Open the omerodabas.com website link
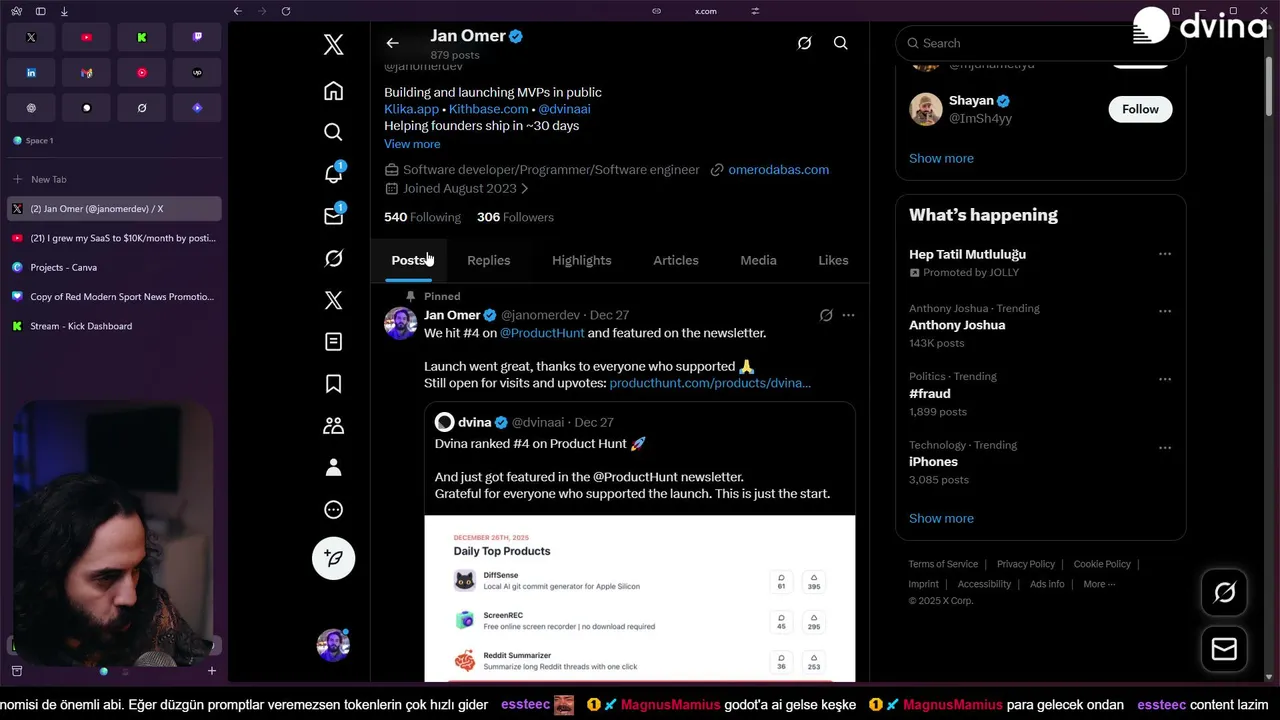Image resolution: width=1280 pixels, height=720 pixels. point(779,170)
